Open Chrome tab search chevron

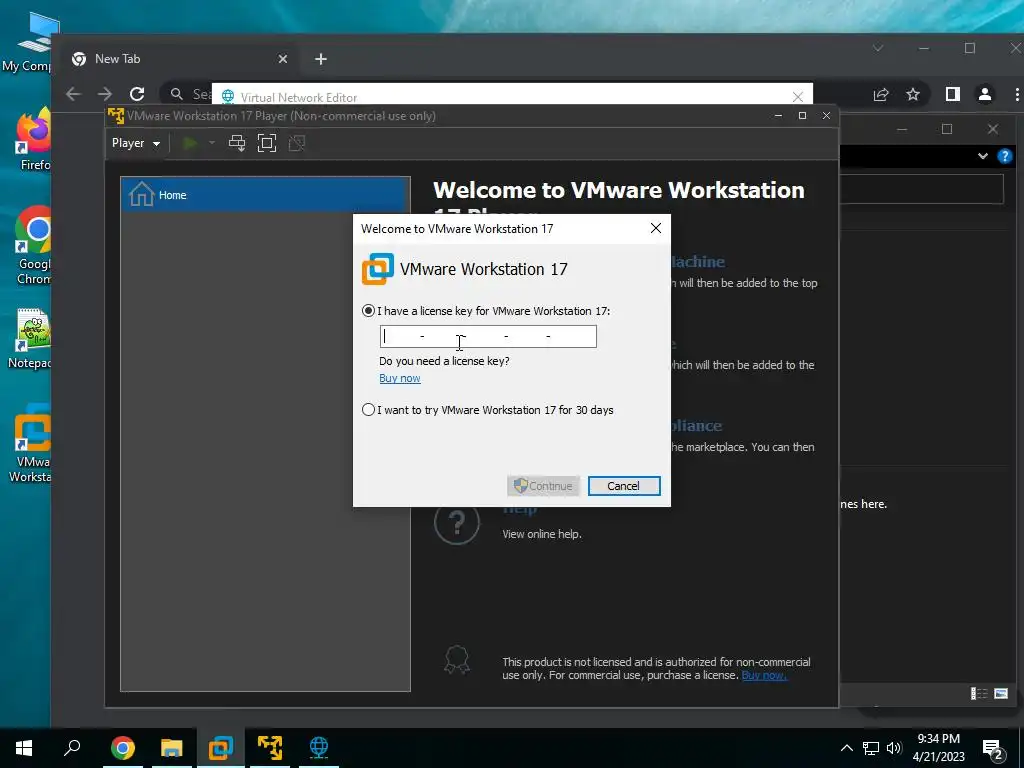pos(878,48)
